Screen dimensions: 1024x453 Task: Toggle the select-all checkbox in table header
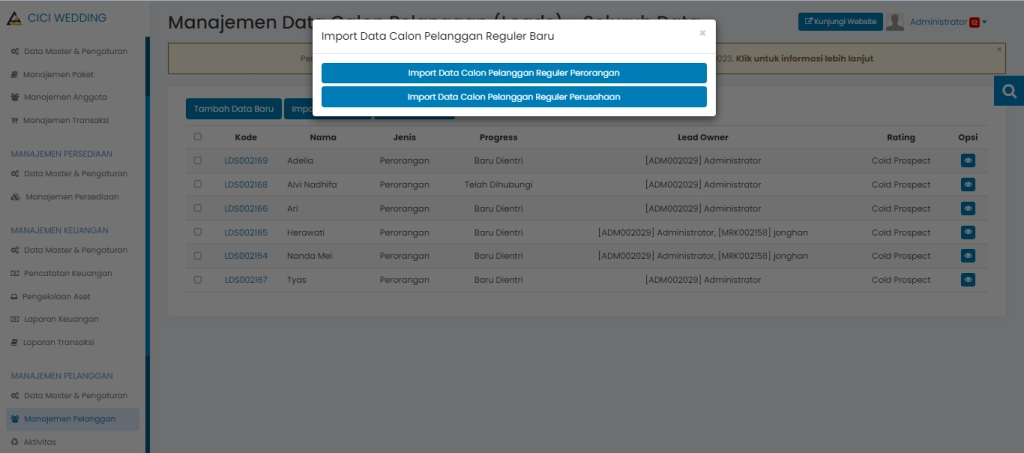coord(197,137)
